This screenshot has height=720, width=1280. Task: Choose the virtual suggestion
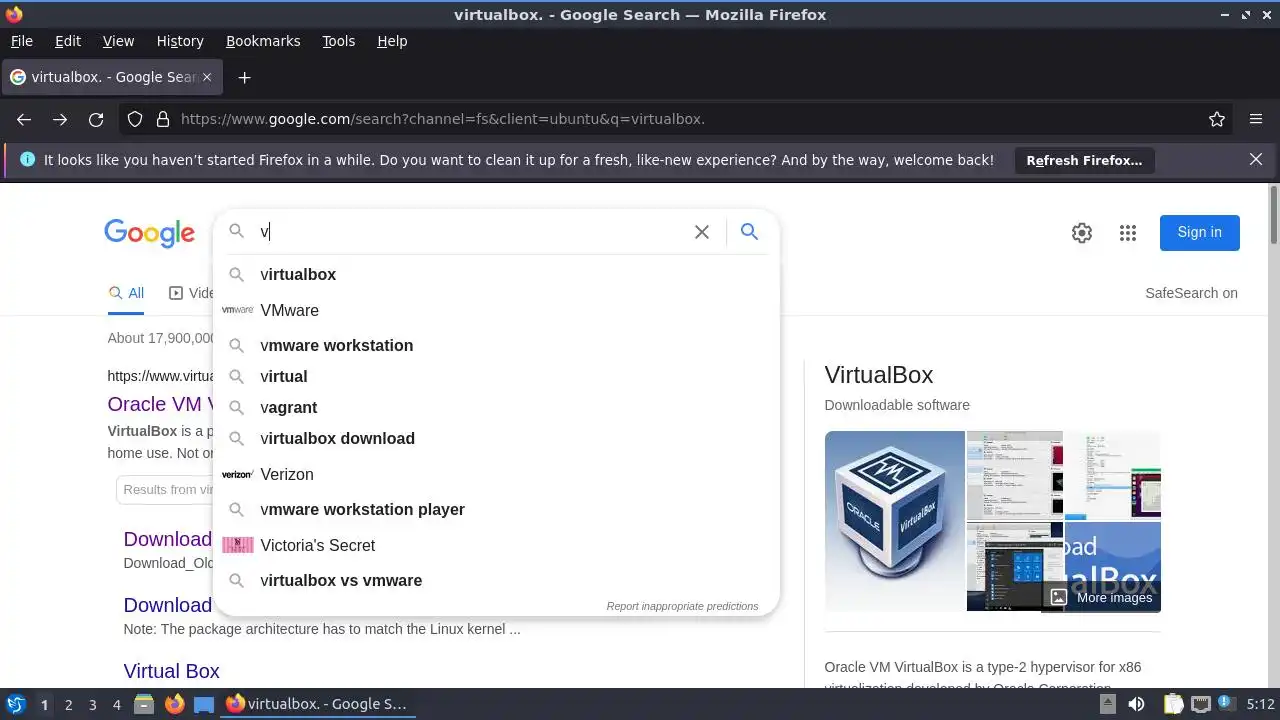(x=496, y=376)
